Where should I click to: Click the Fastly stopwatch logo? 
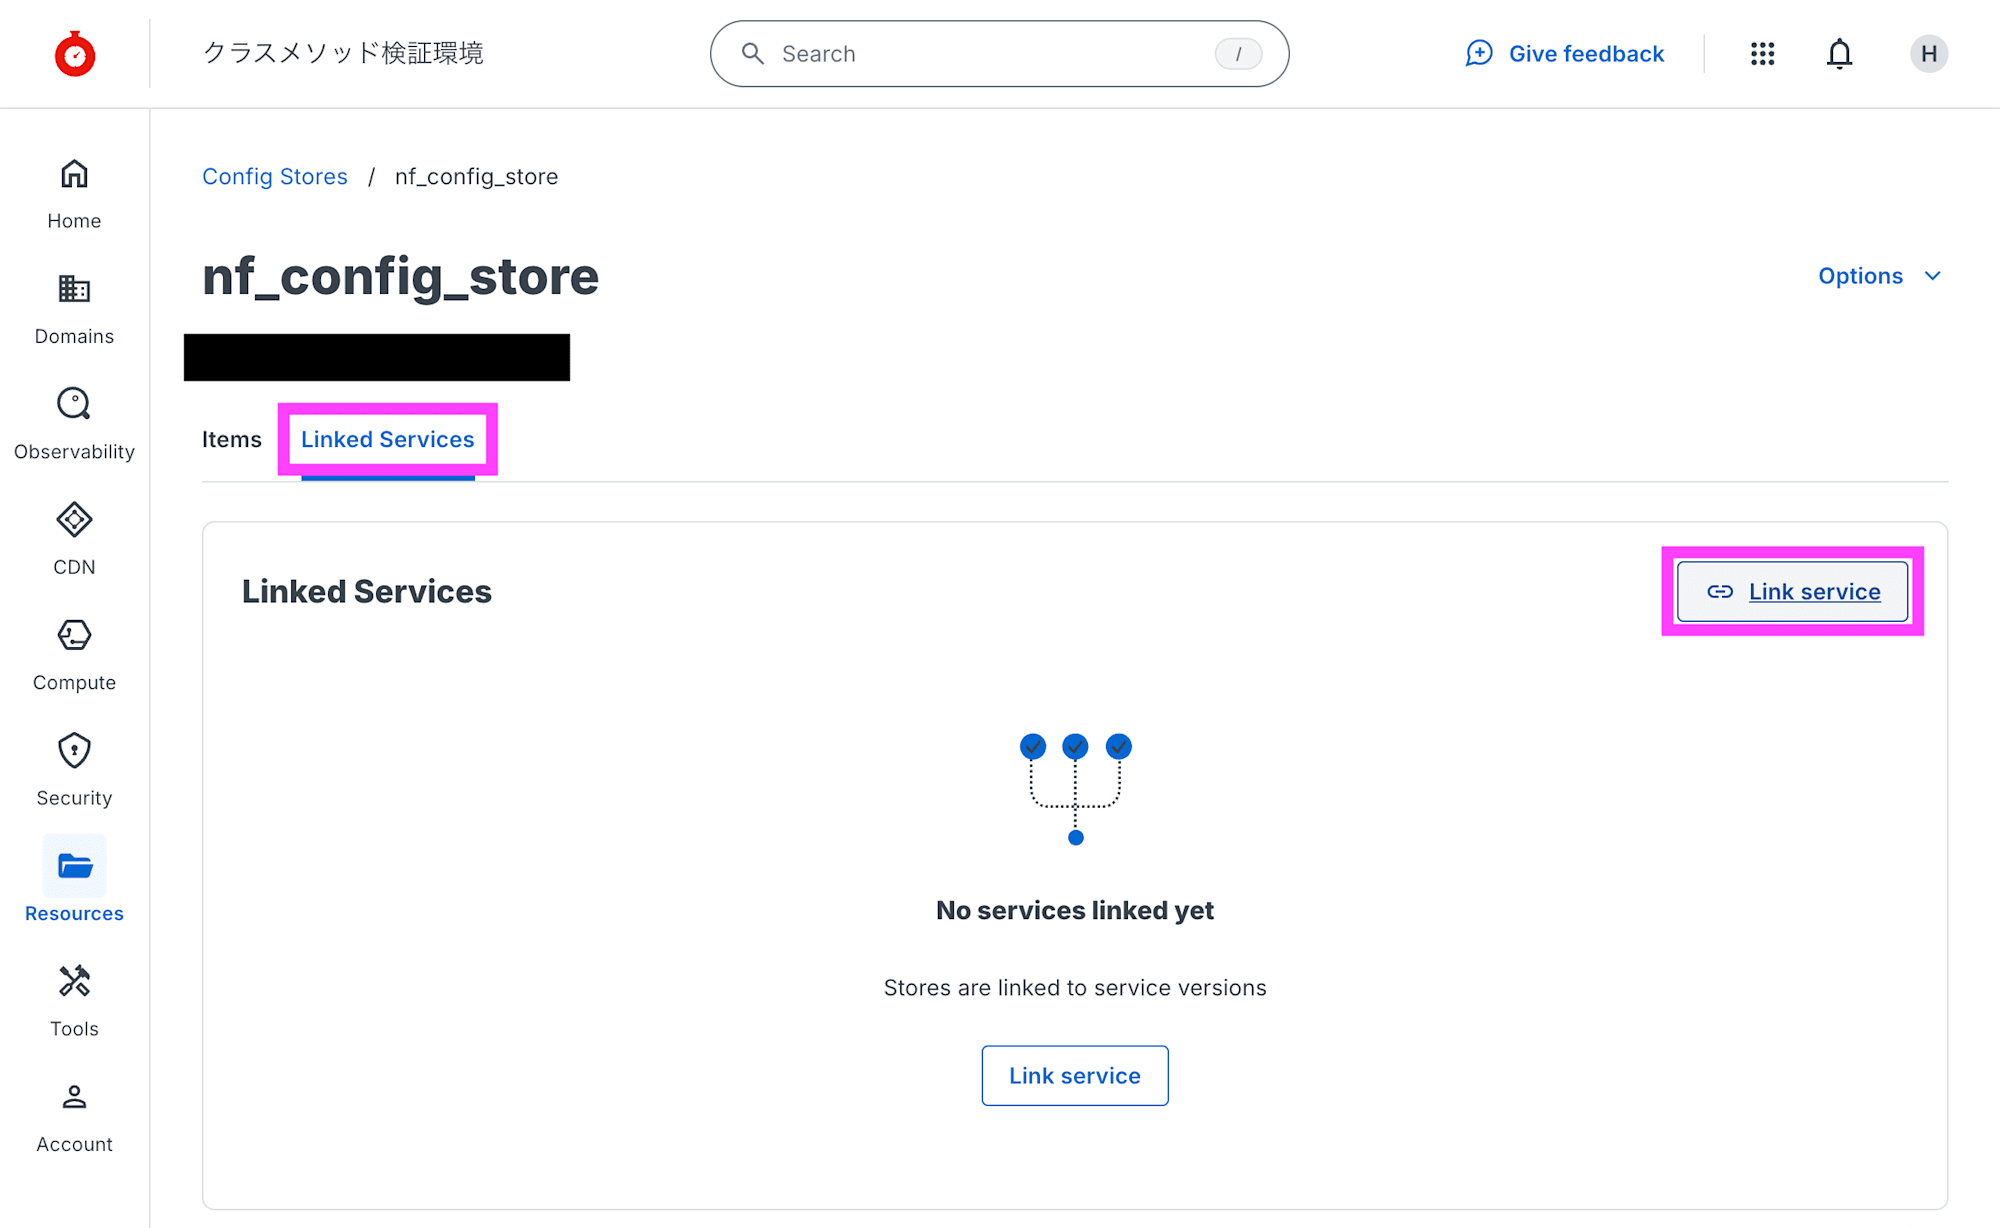pos(75,54)
